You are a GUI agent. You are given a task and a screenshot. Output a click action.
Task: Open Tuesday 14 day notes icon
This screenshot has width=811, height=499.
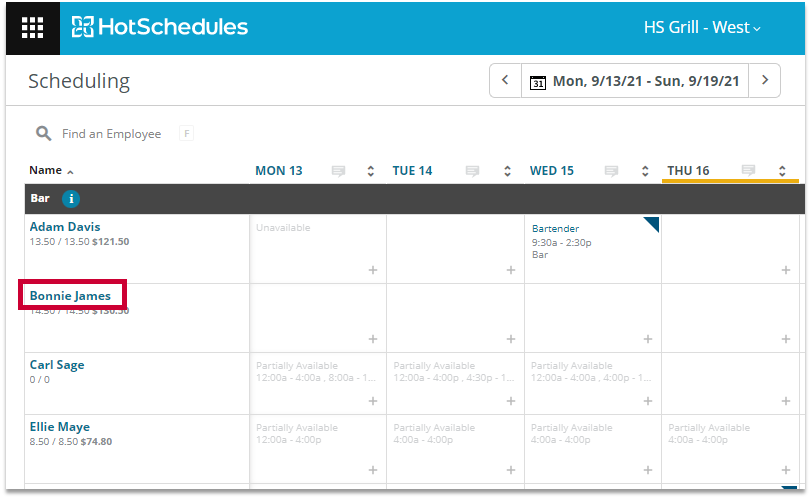tap(472, 171)
